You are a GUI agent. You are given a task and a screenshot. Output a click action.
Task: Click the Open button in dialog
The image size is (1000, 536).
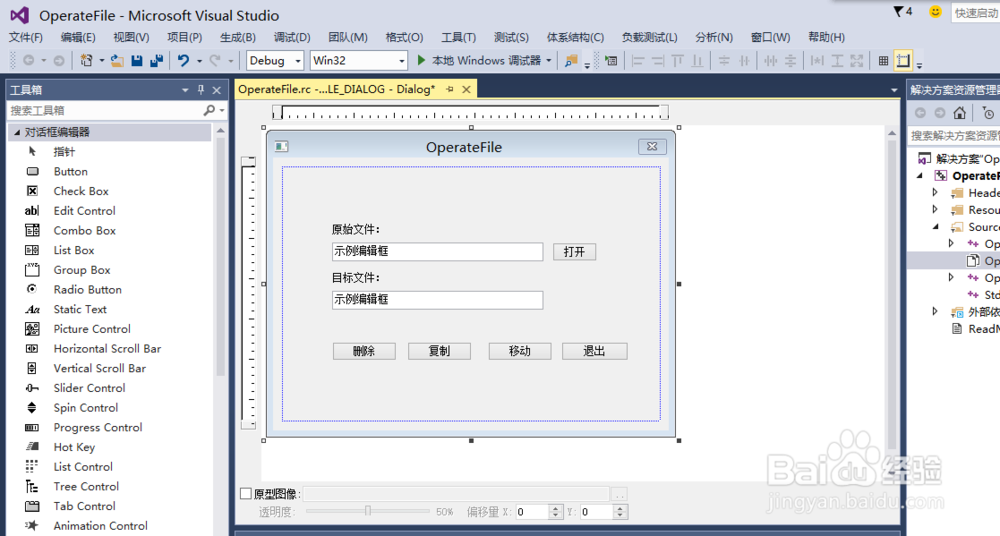click(574, 252)
